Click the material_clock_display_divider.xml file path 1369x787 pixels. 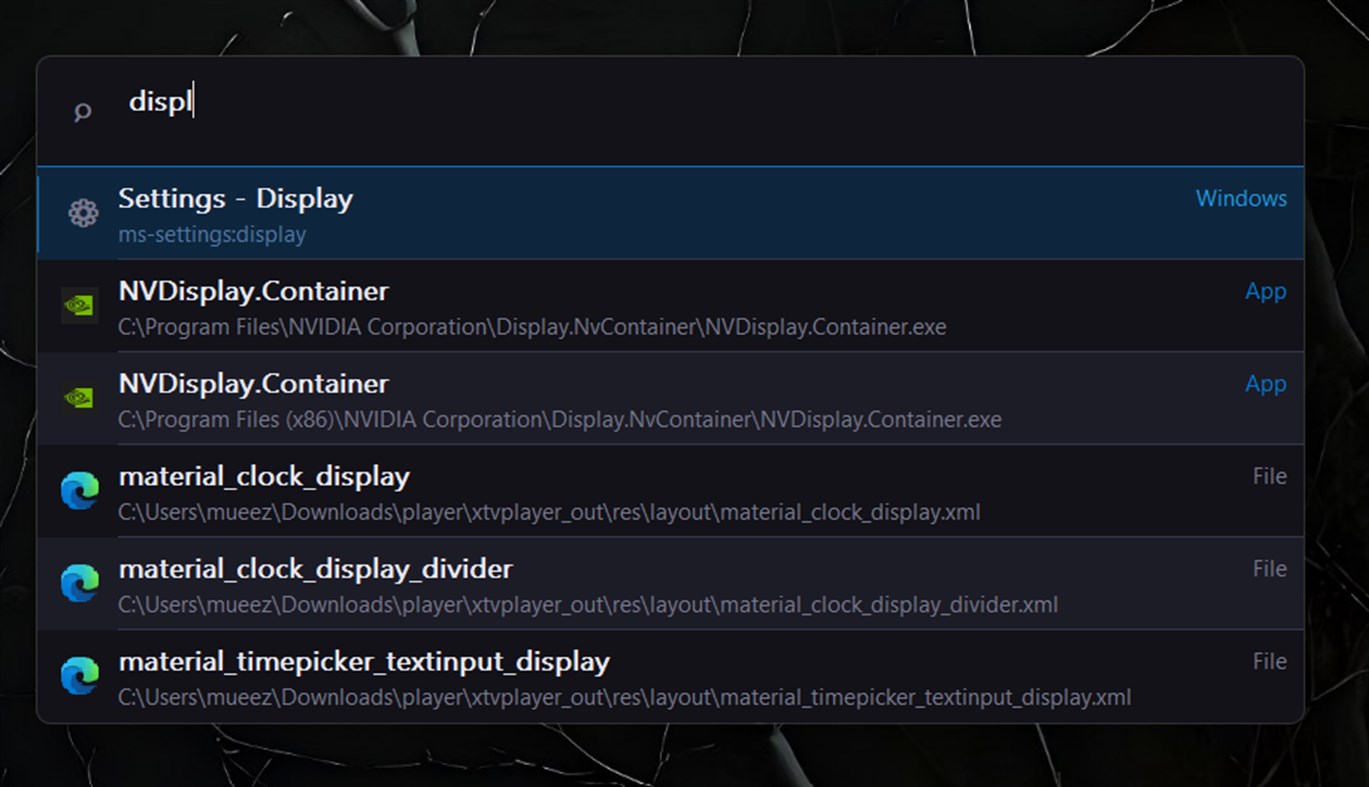pos(588,605)
